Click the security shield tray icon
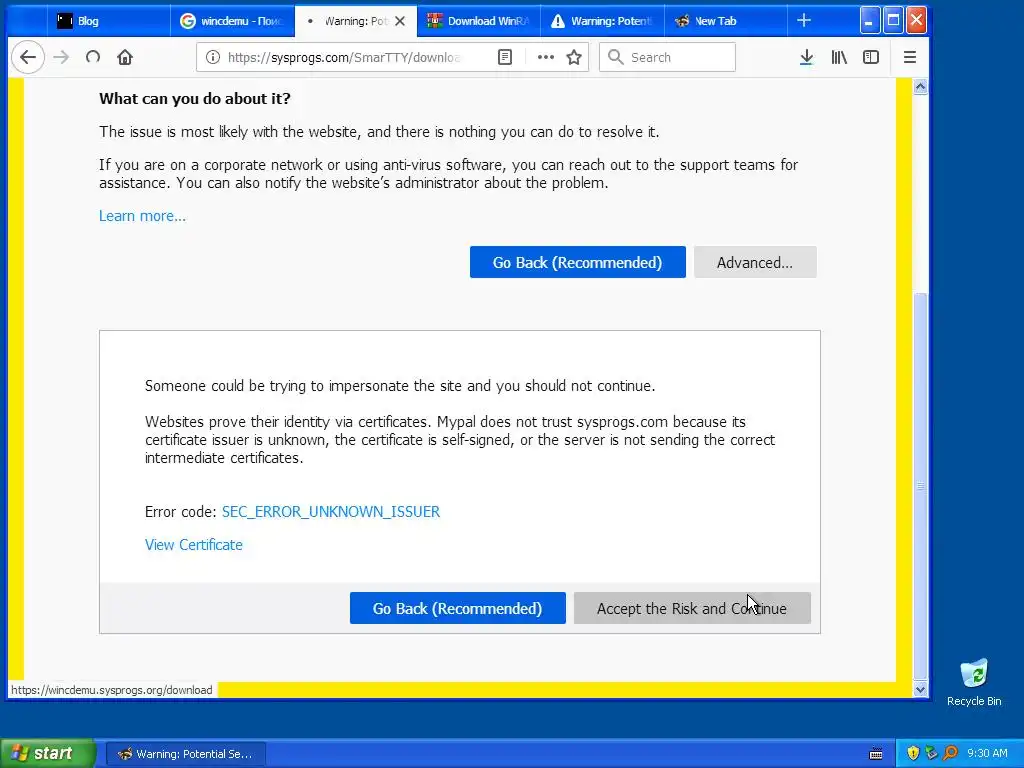Image resolution: width=1024 pixels, height=768 pixels. (x=913, y=754)
